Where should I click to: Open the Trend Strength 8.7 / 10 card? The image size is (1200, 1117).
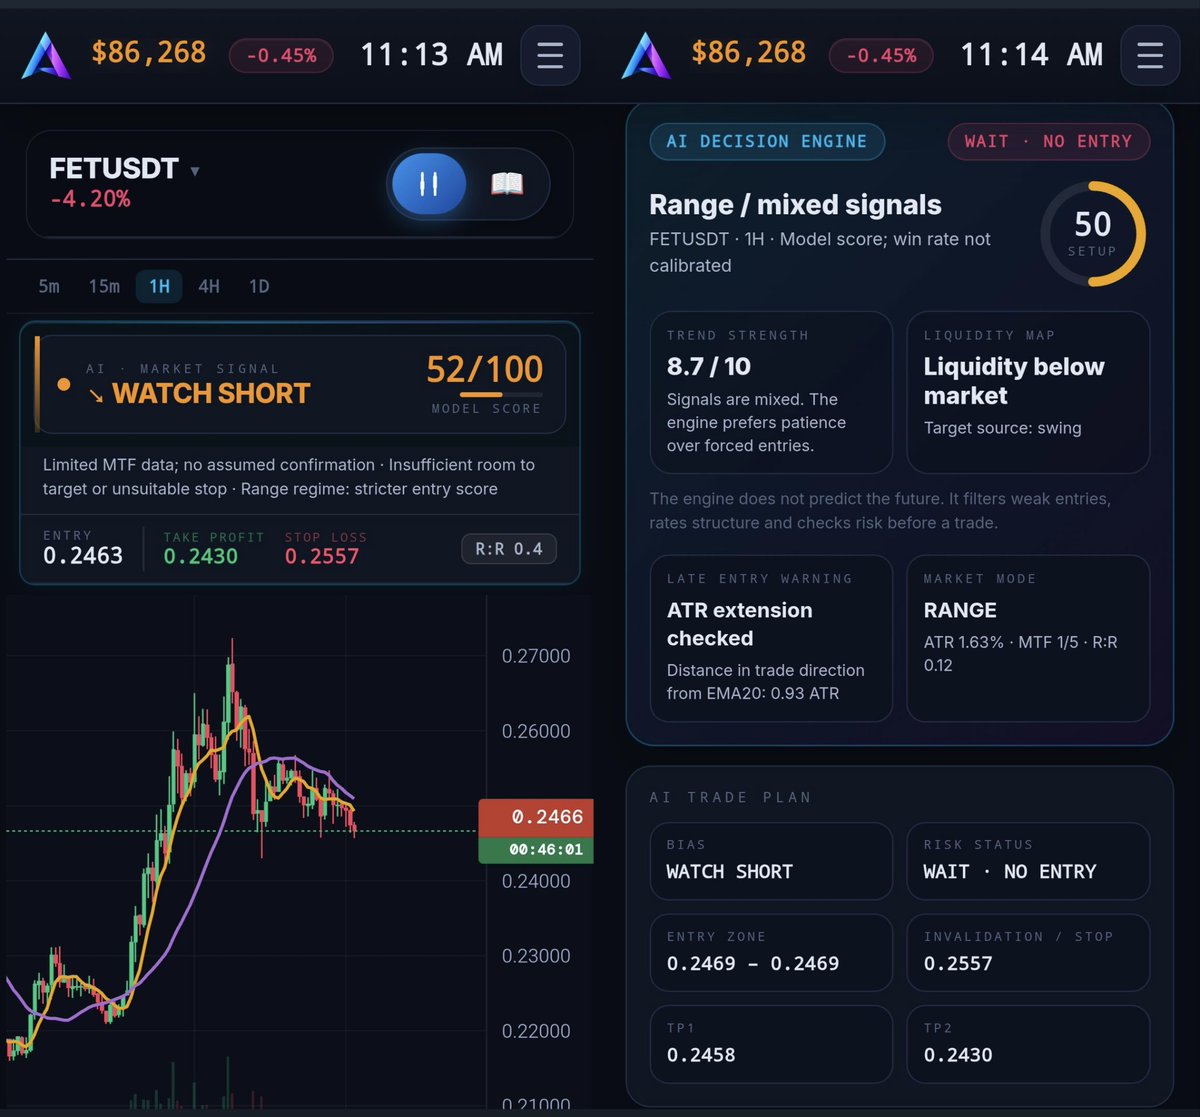(771, 392)
